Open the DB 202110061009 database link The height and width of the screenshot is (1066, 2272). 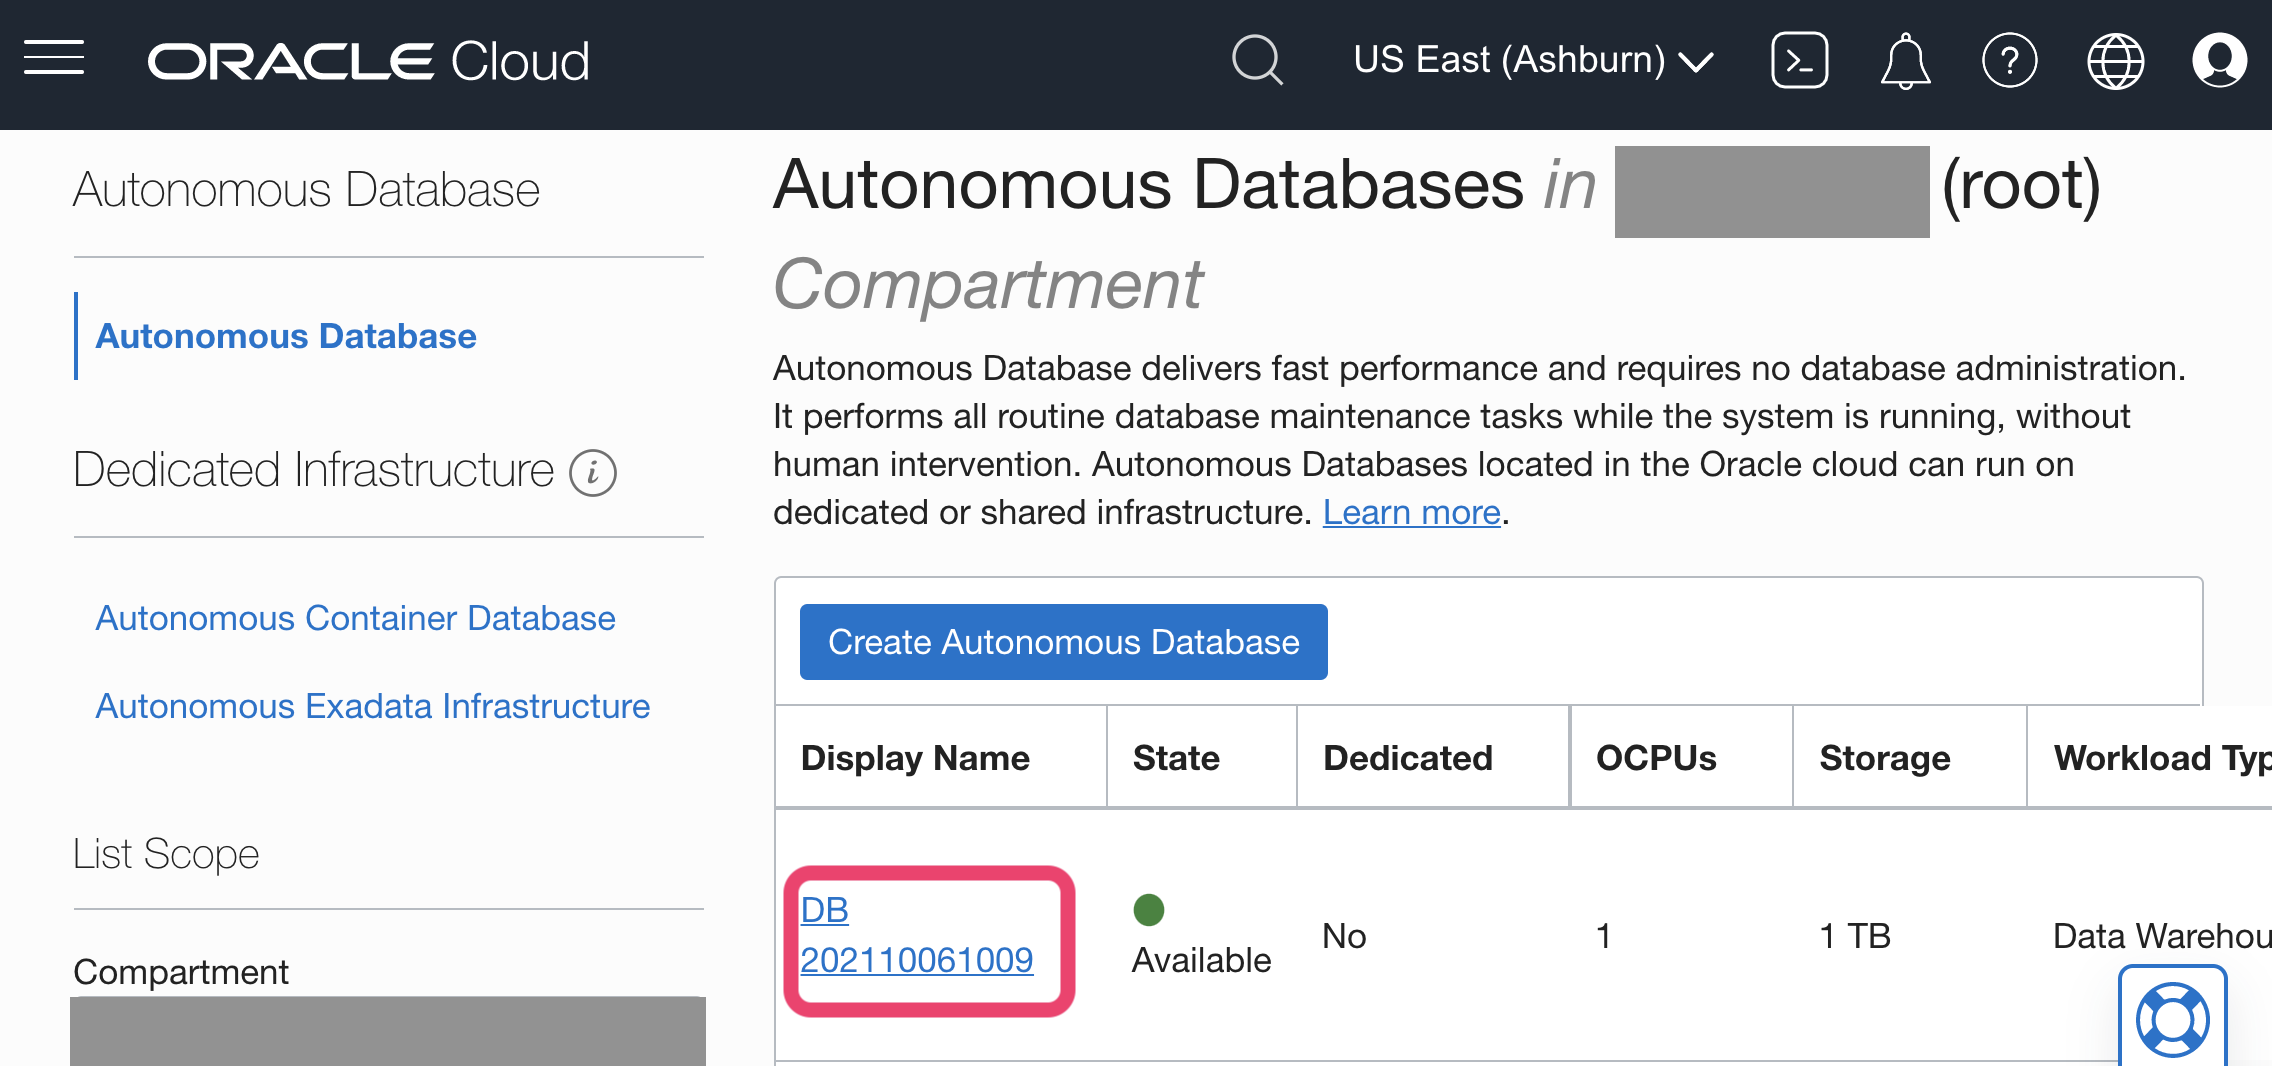coord(916,936)
